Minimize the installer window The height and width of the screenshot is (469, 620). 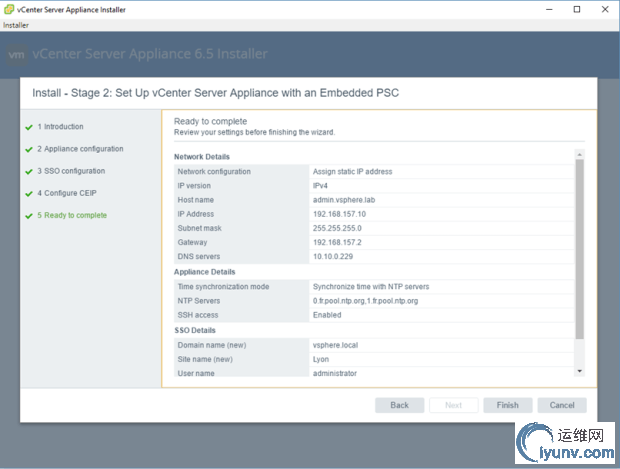(x=549, y=9)
